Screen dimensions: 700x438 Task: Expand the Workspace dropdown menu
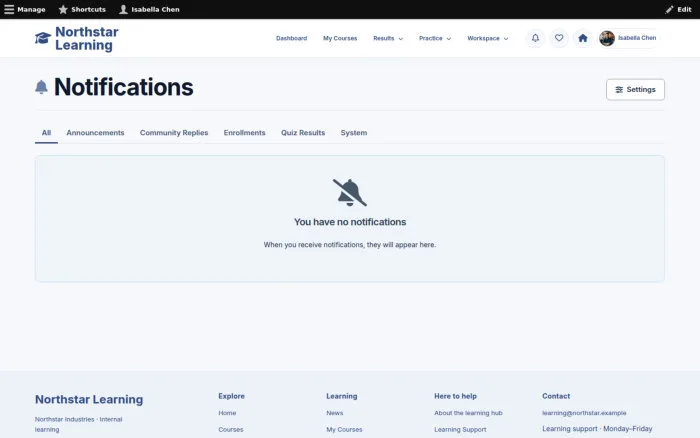488,38
